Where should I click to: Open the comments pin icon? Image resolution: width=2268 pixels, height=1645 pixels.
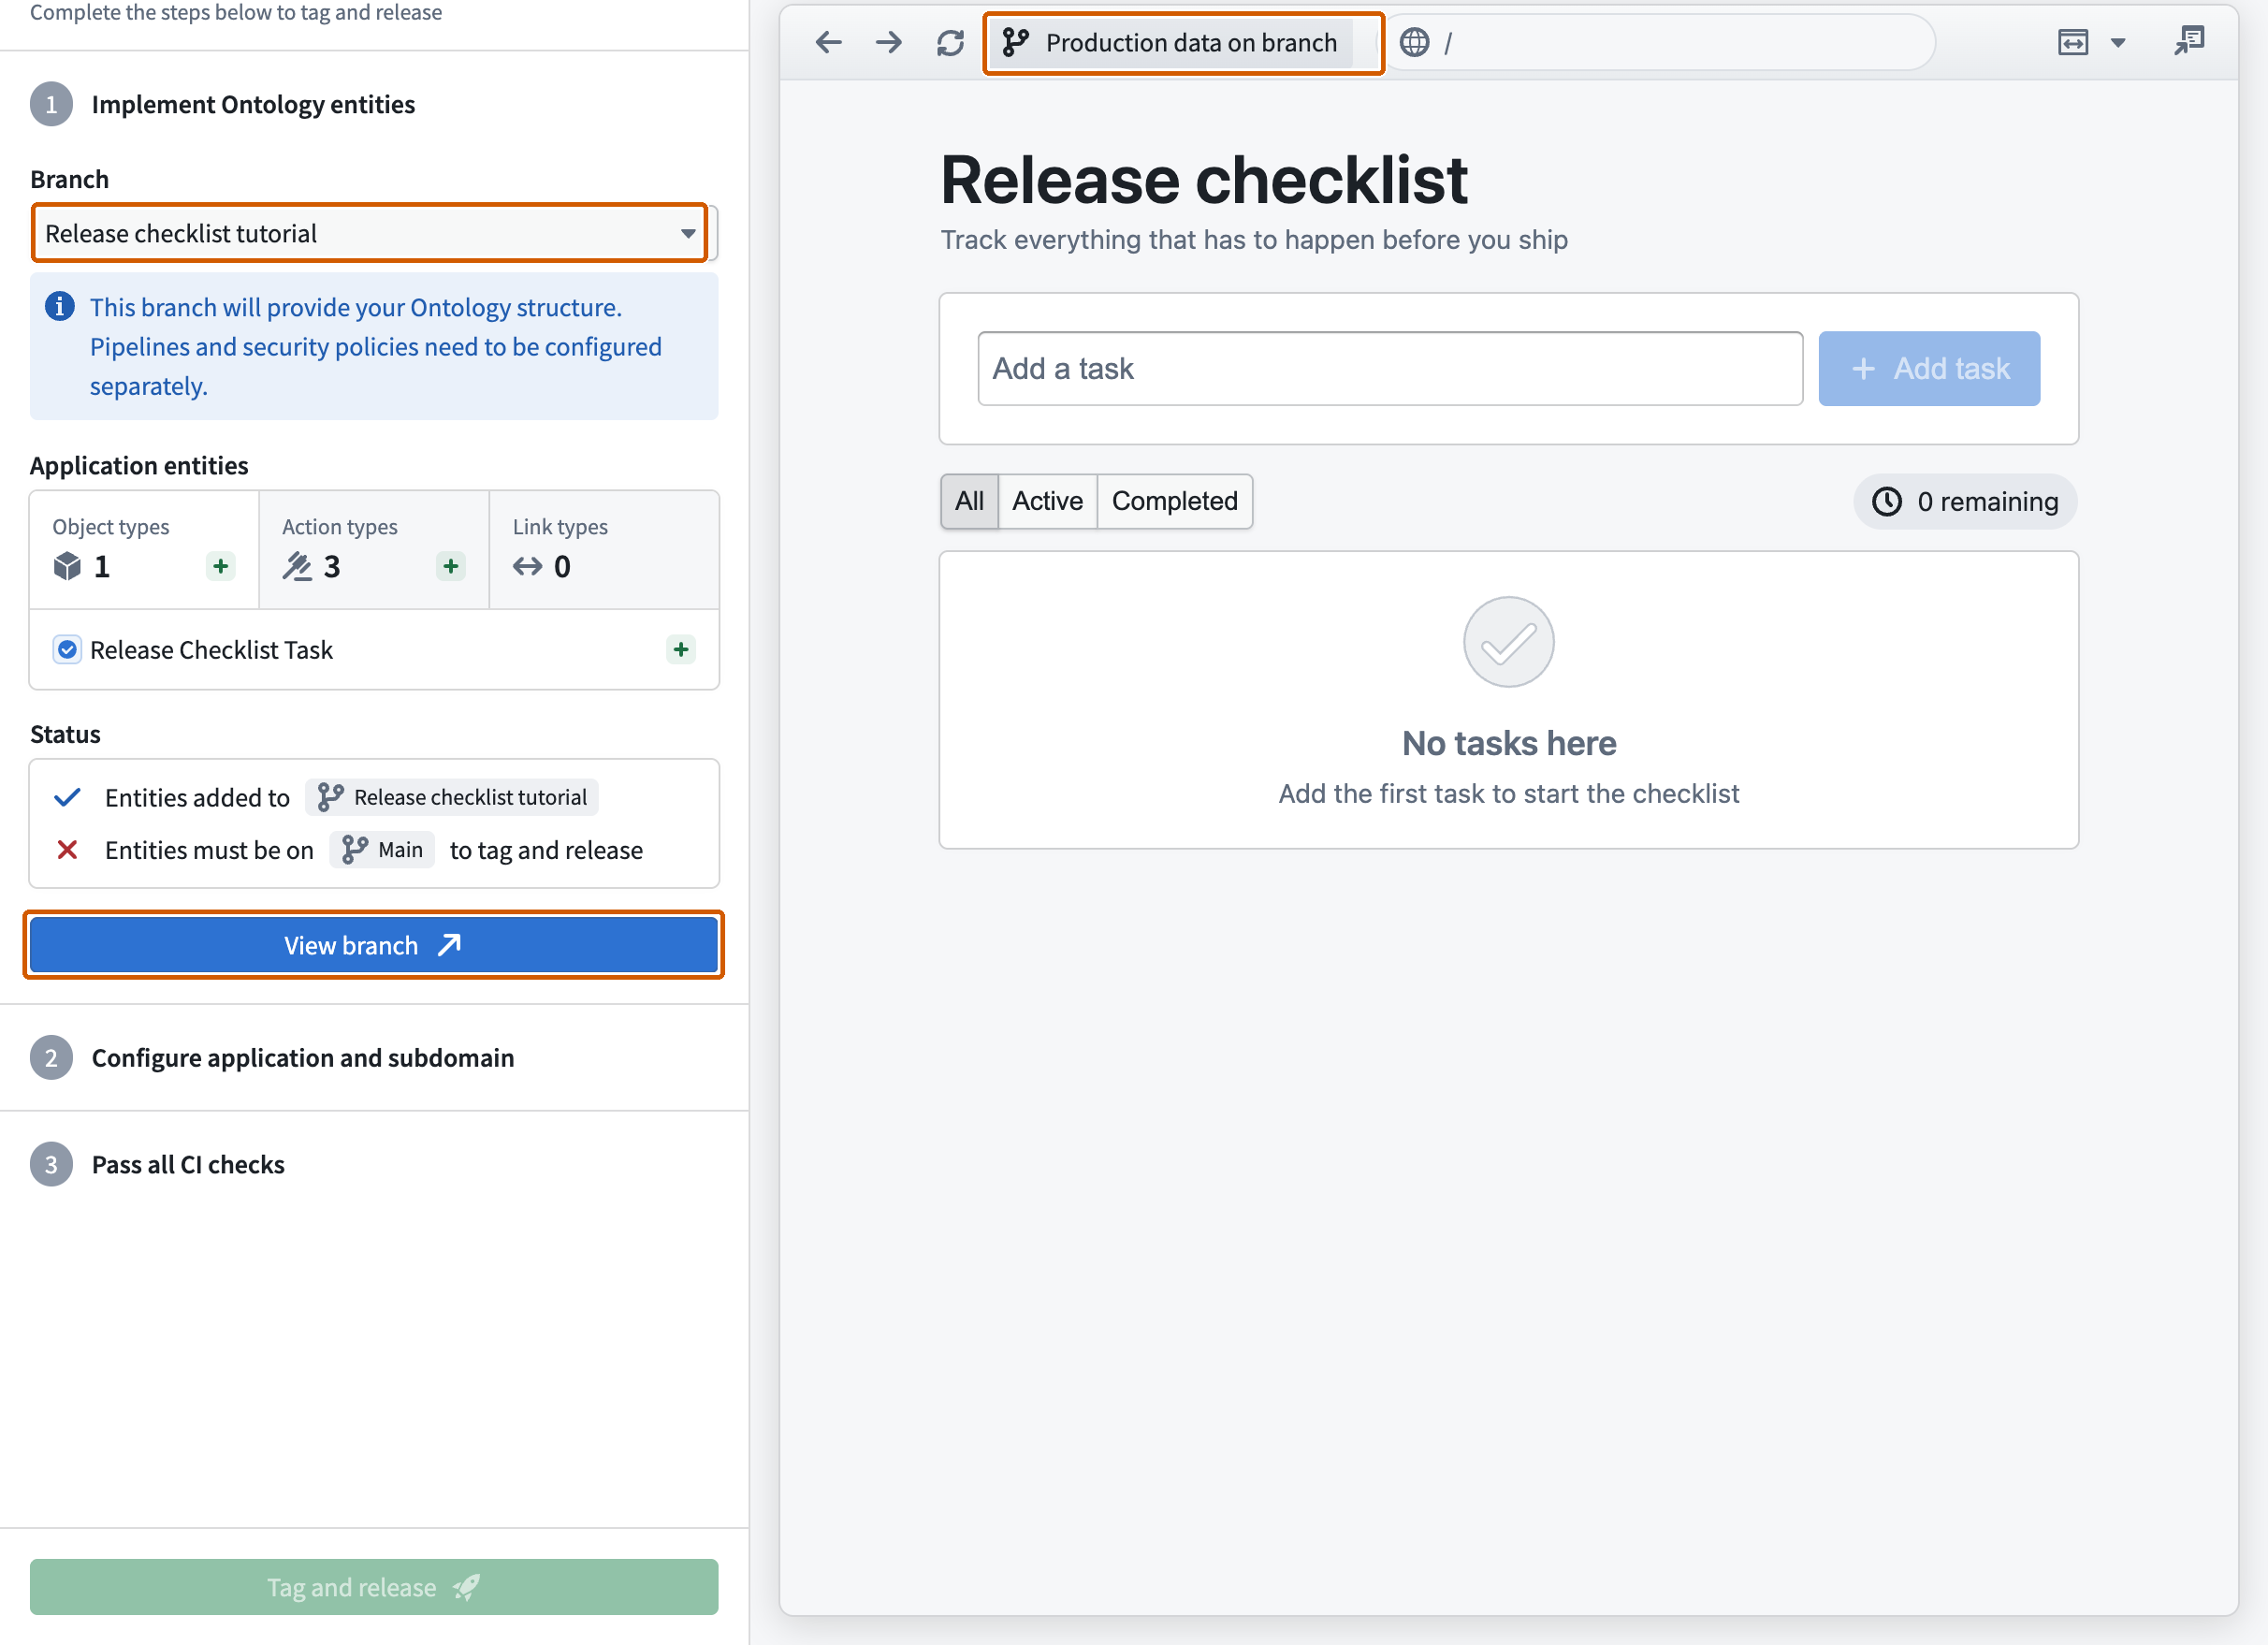pyautogui.click(x=2189, y=41)
